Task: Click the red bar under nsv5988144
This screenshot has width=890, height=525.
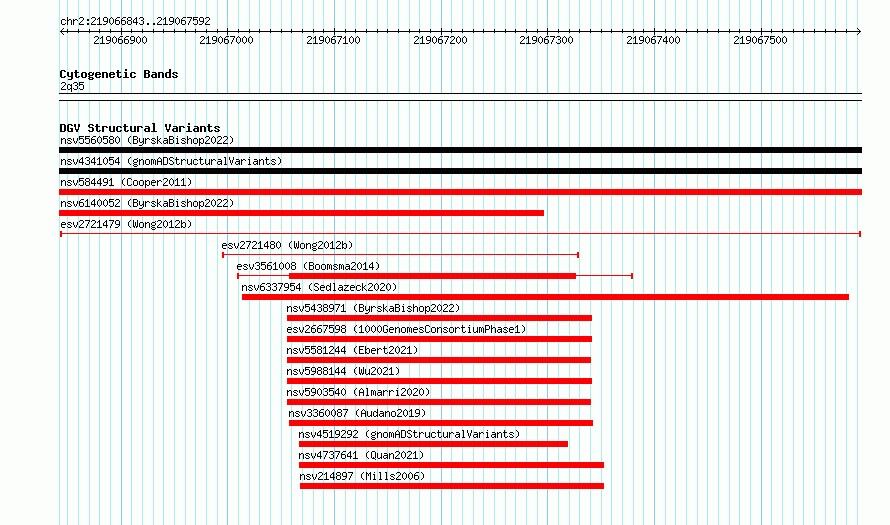Action: [x=439, y=381]
